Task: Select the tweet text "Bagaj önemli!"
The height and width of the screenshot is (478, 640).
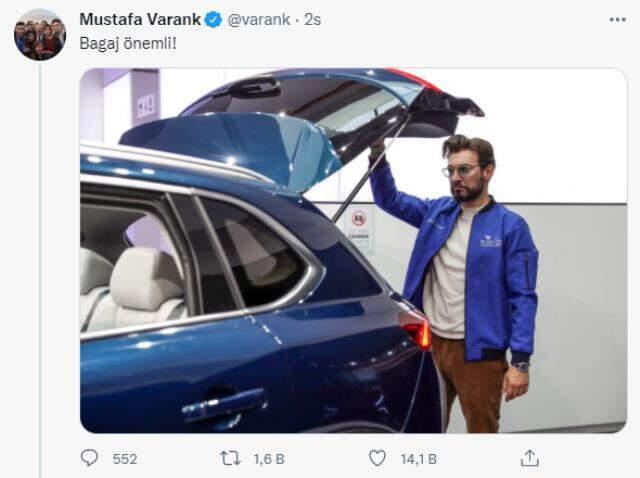Action: coord(119,46)
